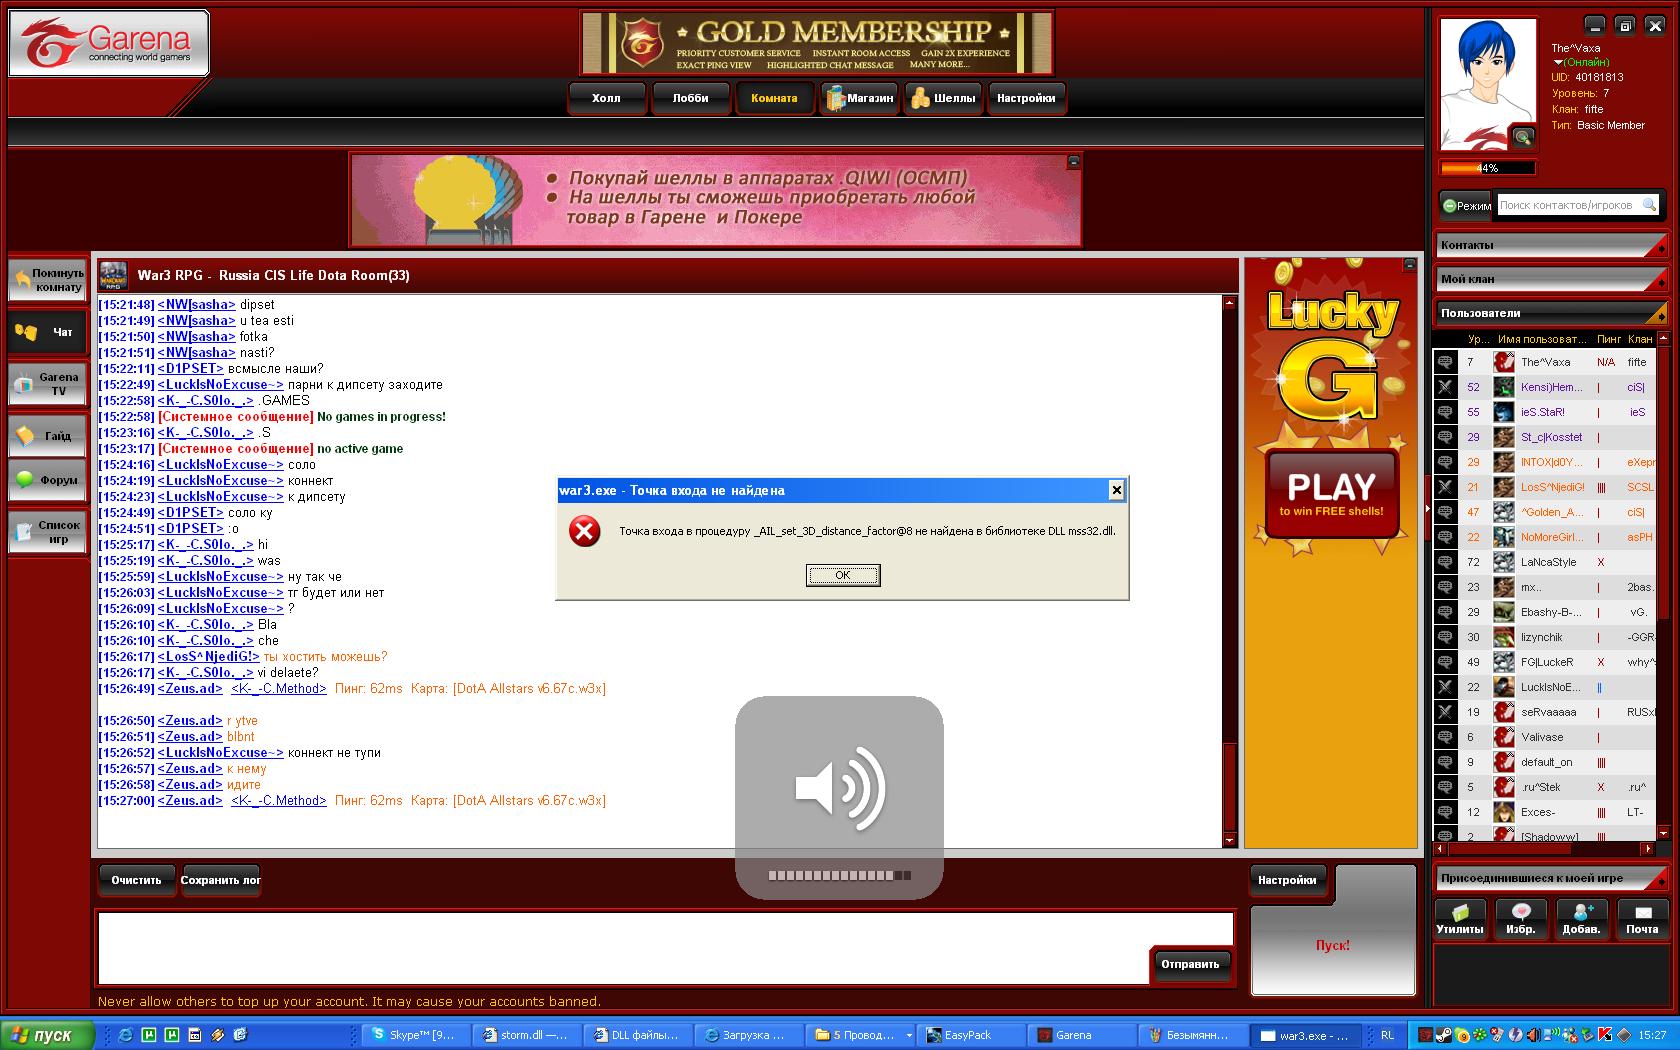
Task: Collapse the Lucky G ad panel
Action: [1409, 265]
